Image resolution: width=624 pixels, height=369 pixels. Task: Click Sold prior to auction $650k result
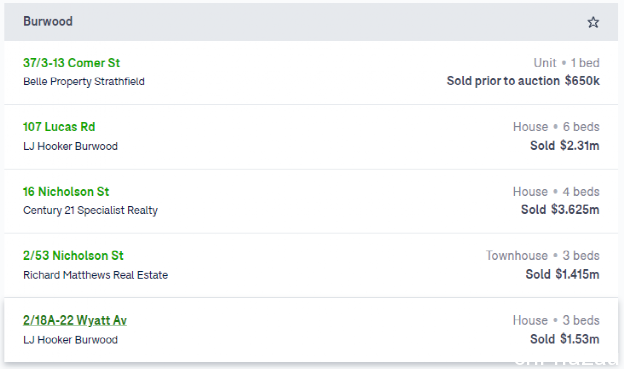[x=523, y=81]
